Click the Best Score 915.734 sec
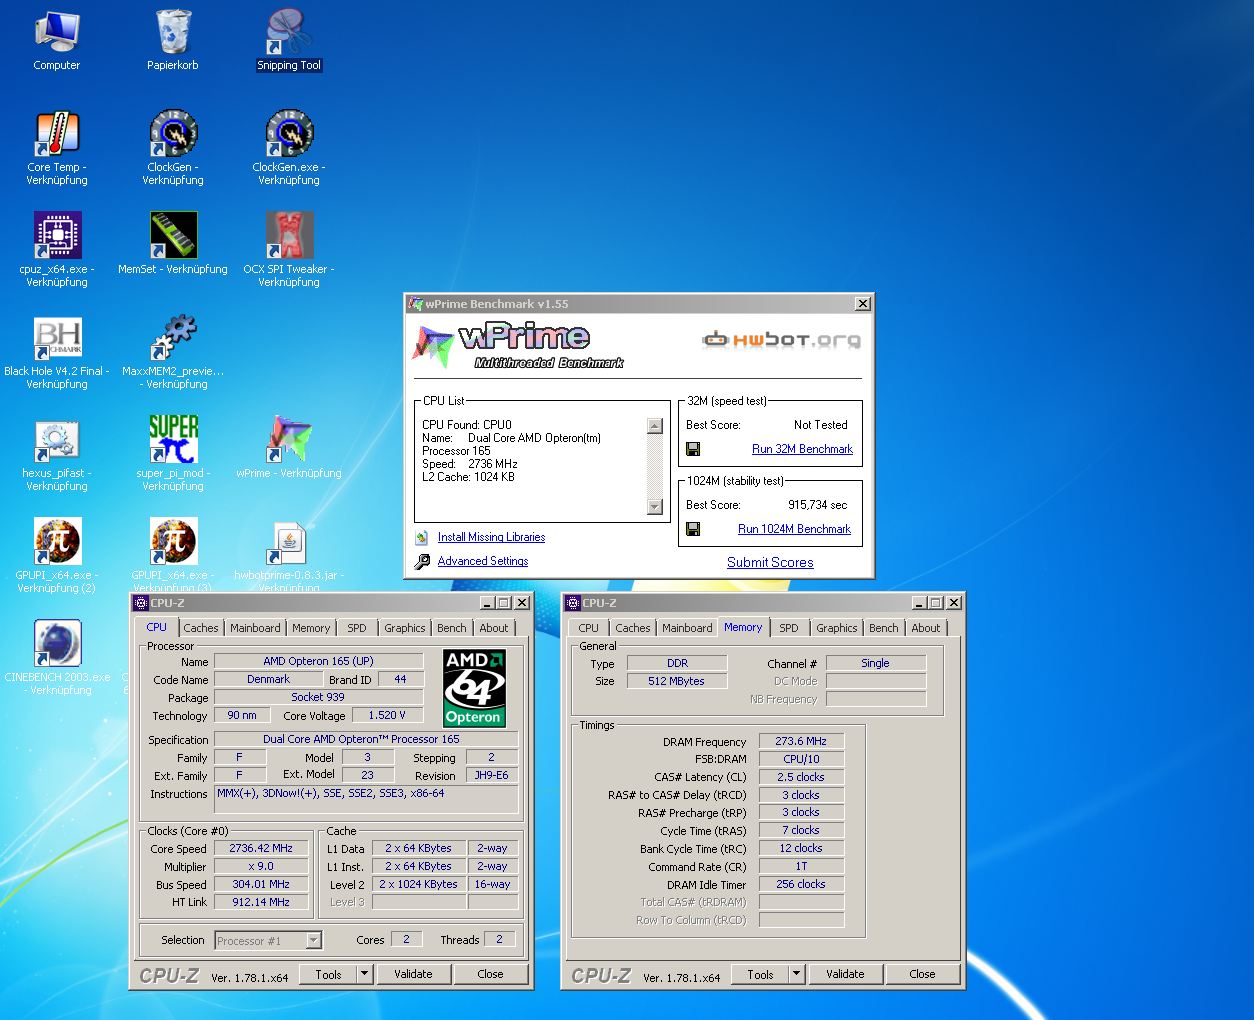1254x1020 pixels. (817, 505)
